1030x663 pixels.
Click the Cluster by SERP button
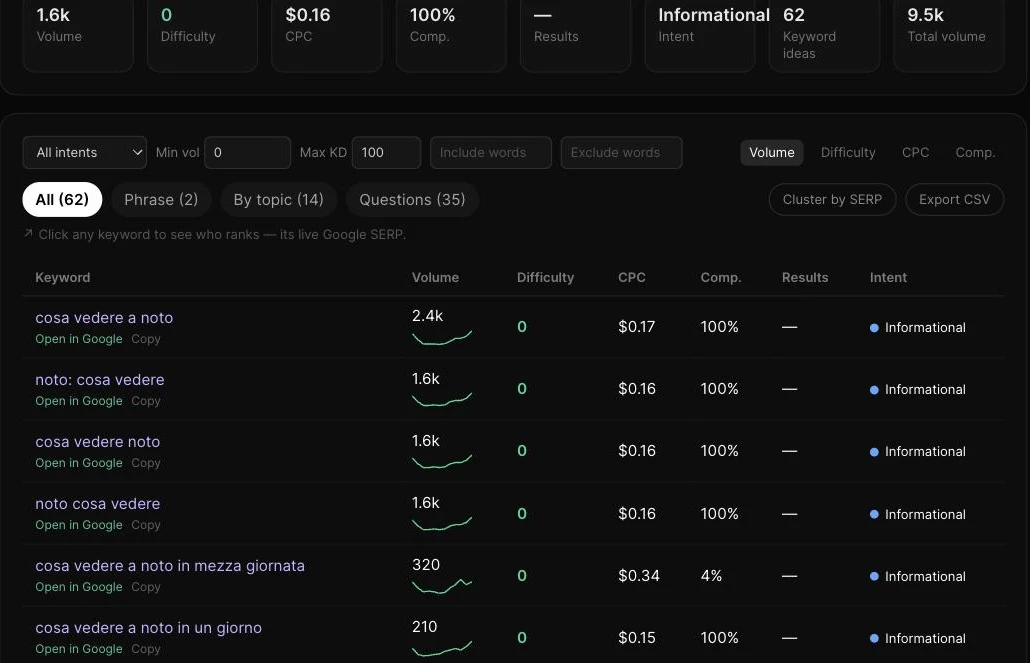pos(832,199)
